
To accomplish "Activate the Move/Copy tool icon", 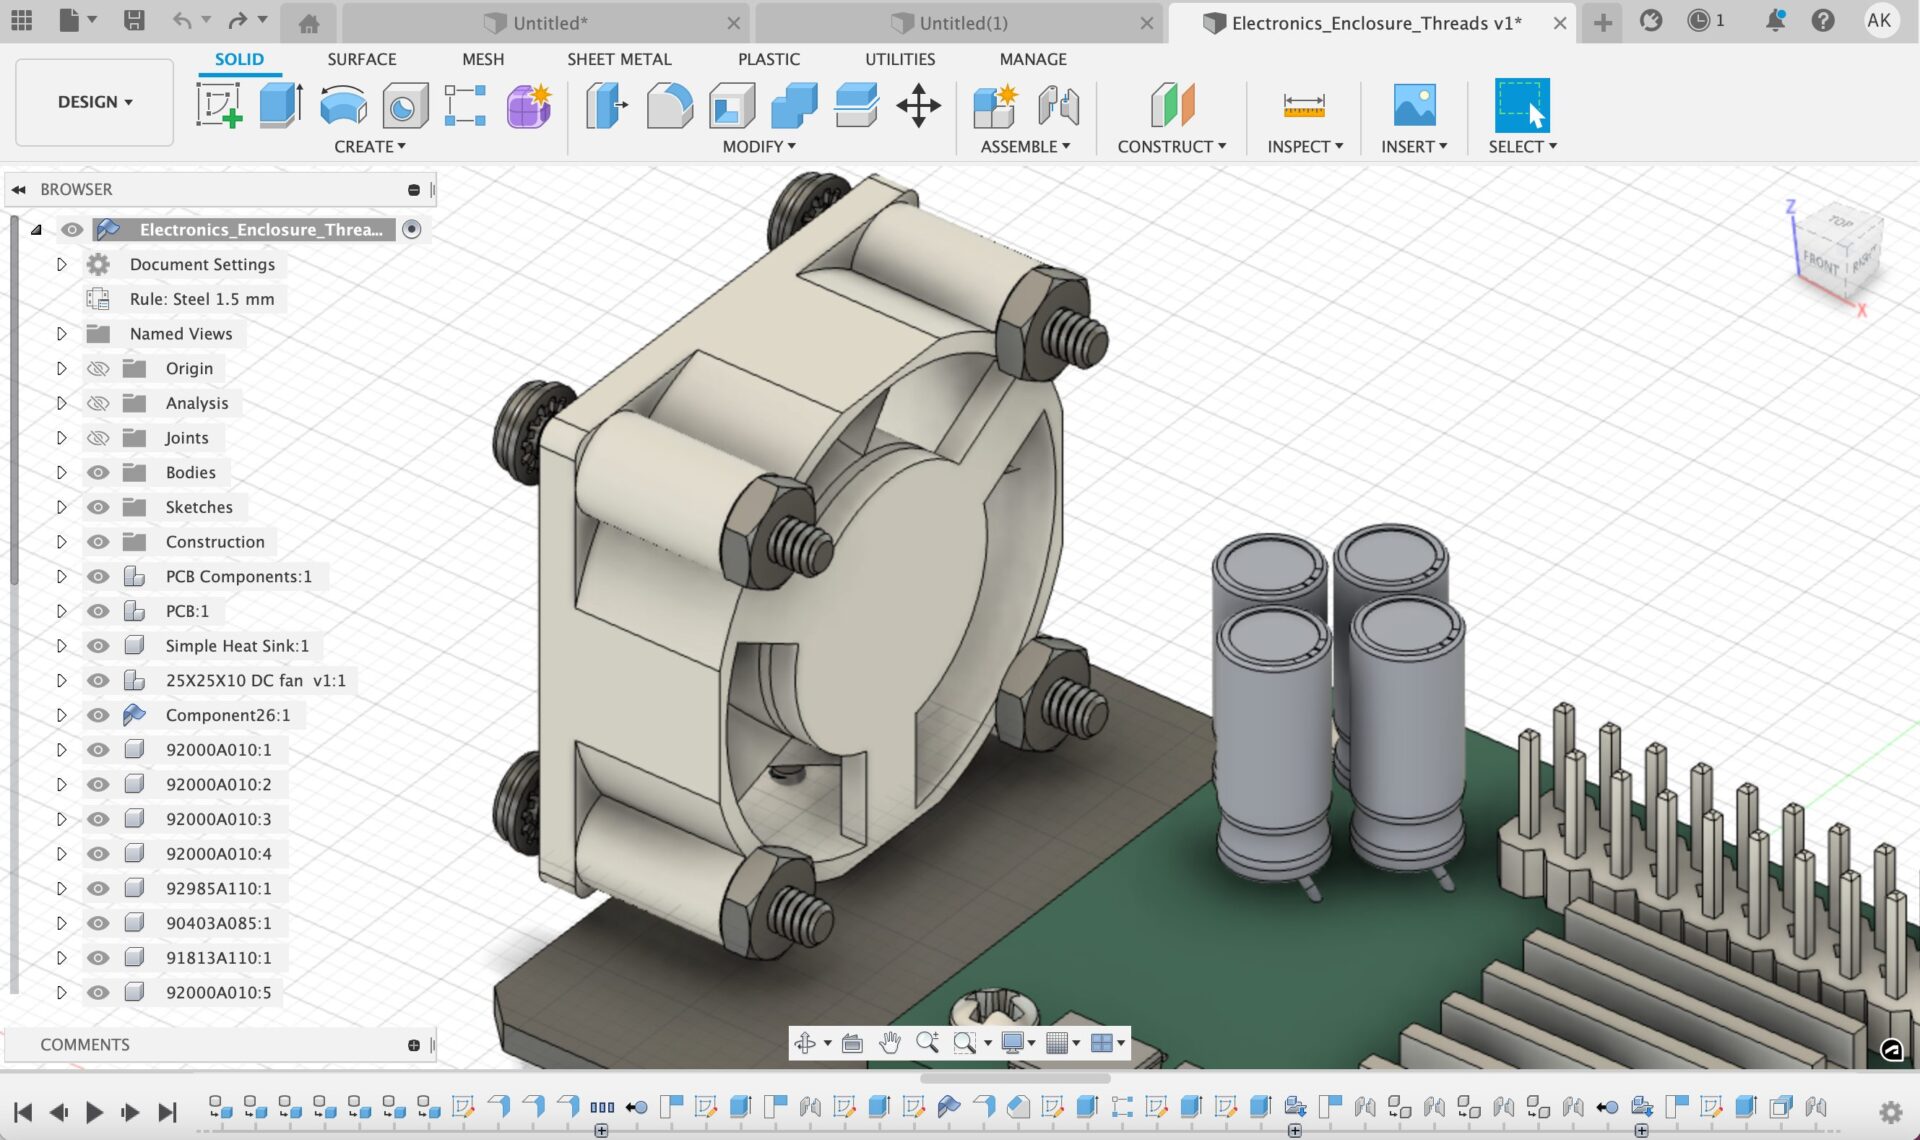I will [x=918, y=105].
